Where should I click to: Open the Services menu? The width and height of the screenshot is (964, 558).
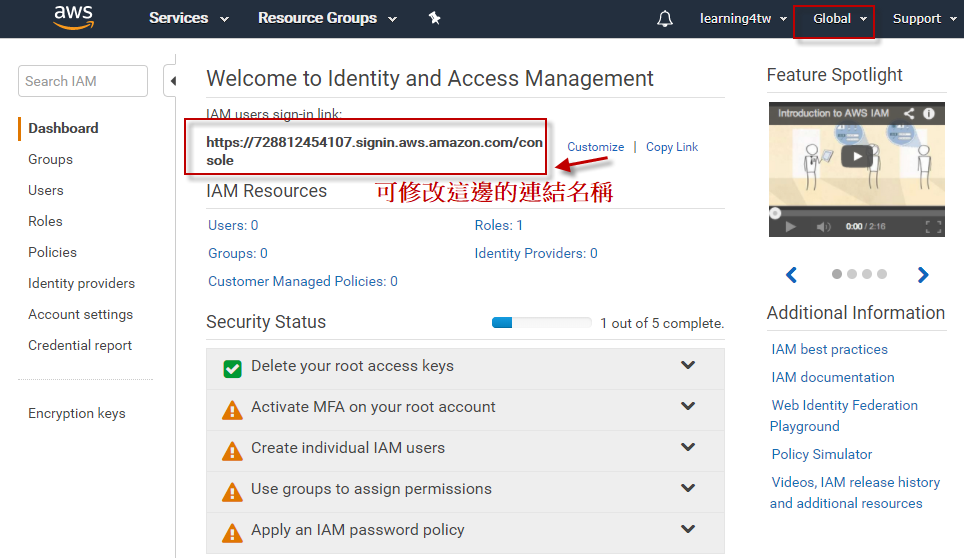(x=188, y=18)
